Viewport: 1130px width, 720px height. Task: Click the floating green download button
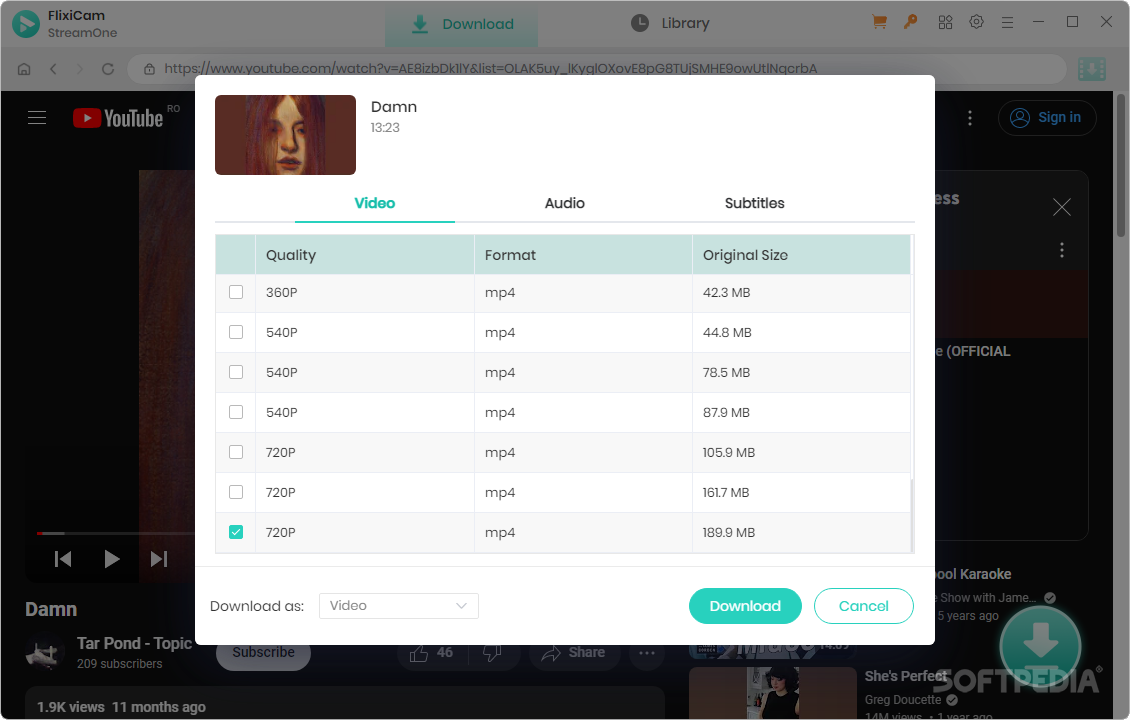pyautogui.click(x=1040, y=646)
